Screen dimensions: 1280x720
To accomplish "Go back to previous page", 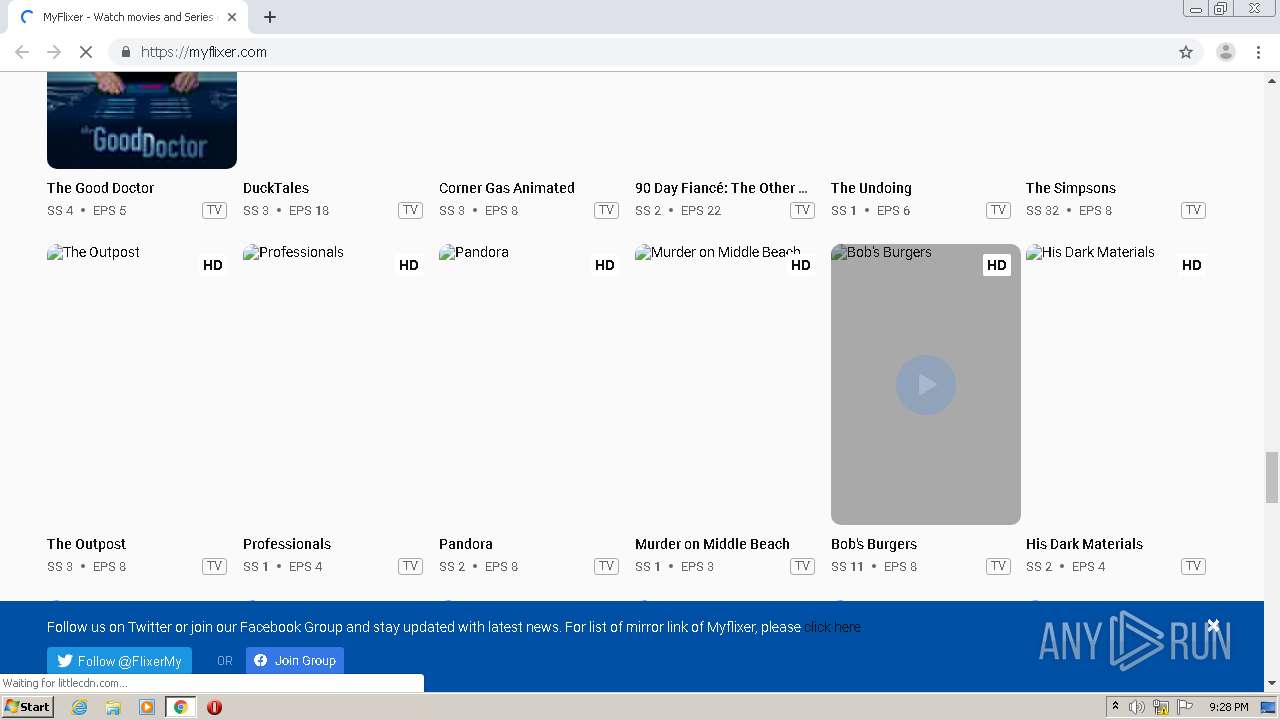I will [22, 52].
